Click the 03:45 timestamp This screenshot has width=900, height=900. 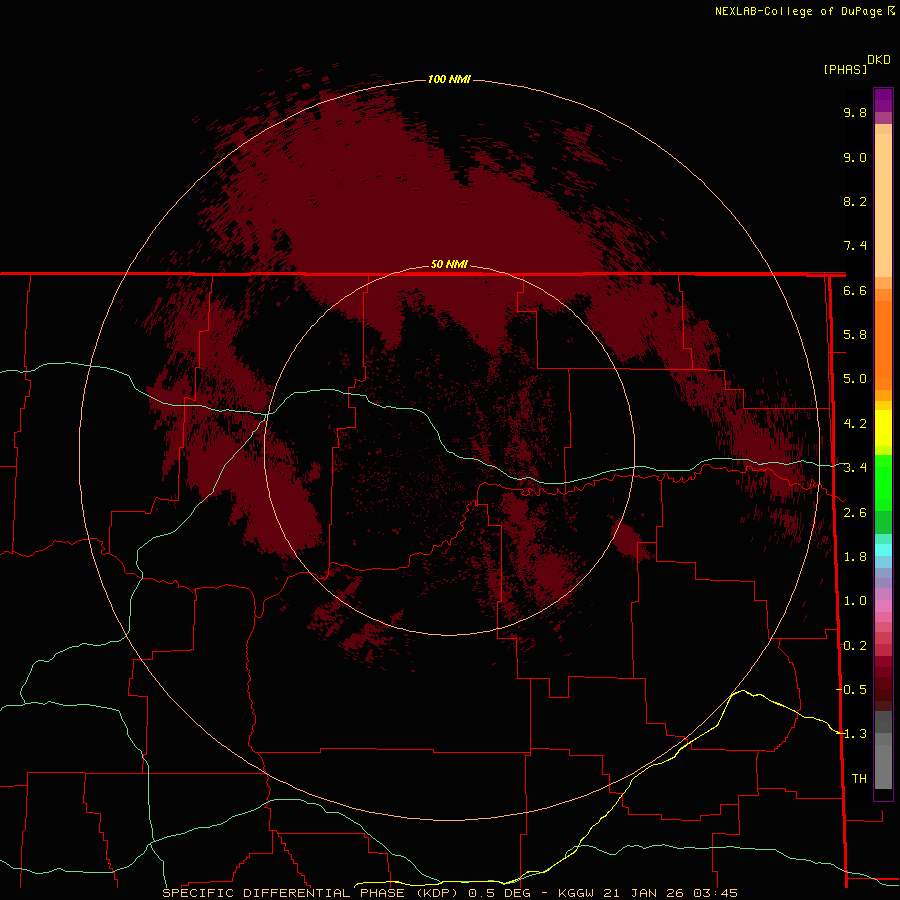click(x=715, y=893)
